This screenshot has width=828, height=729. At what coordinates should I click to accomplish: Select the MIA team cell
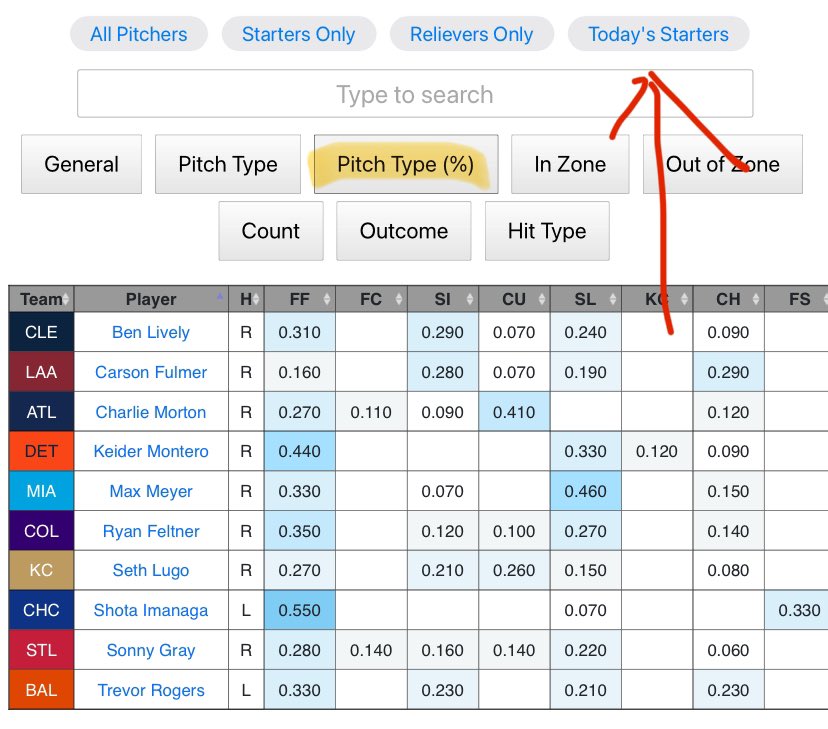coord(41,491)
